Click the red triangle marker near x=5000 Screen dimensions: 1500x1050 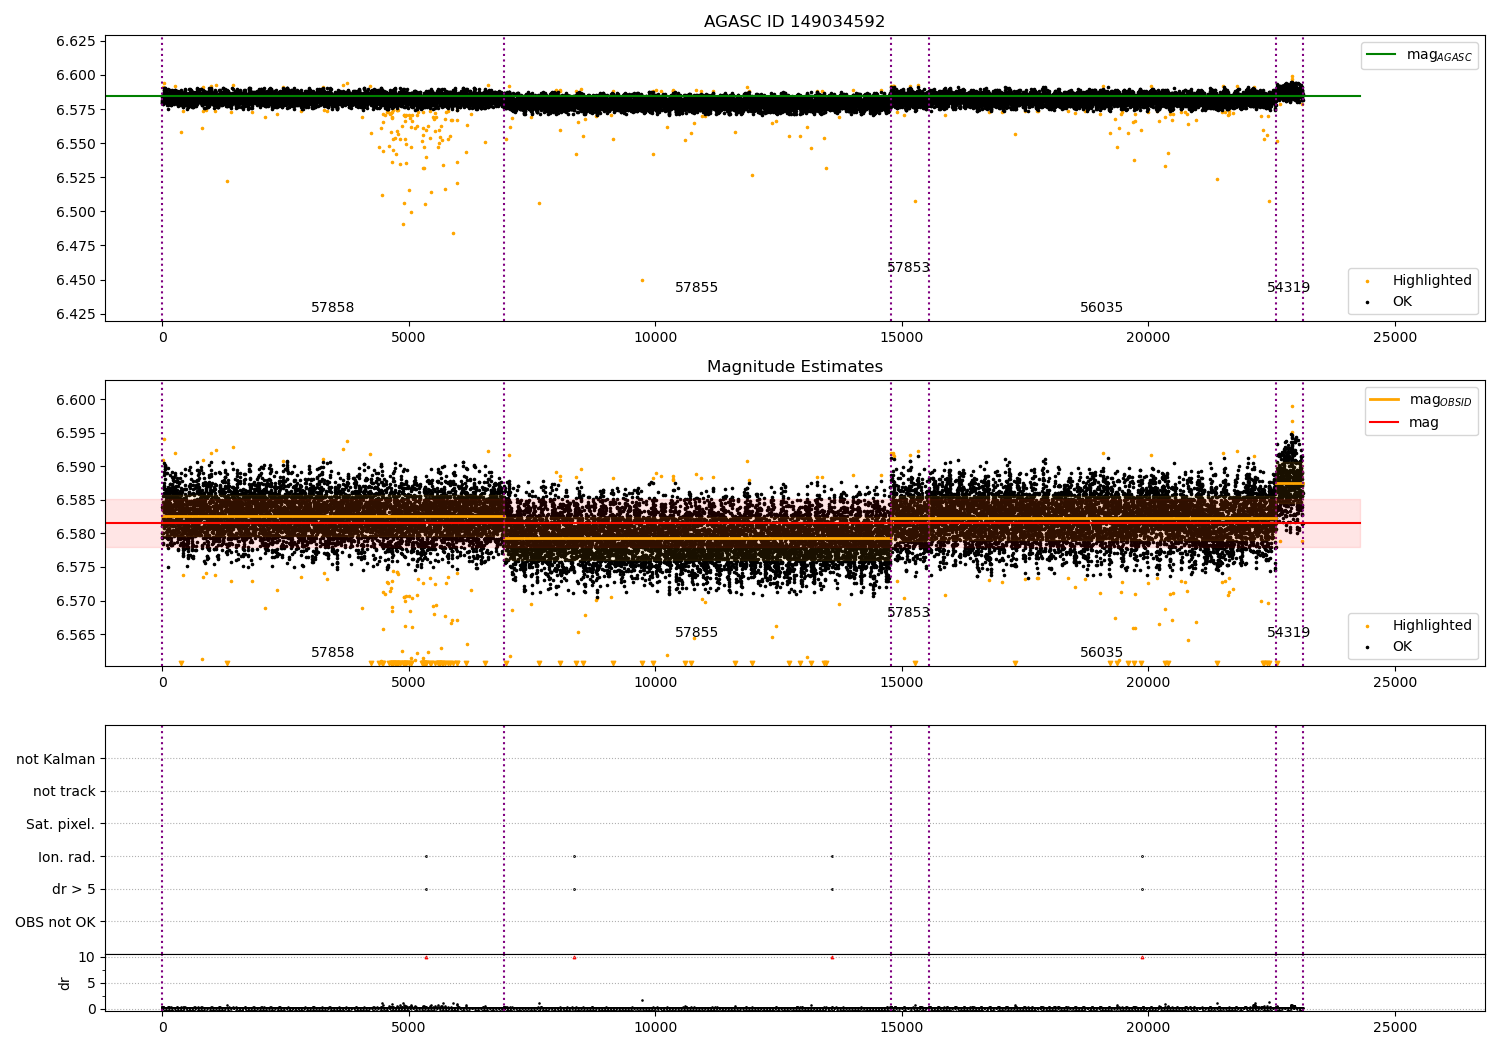[426, 958]
